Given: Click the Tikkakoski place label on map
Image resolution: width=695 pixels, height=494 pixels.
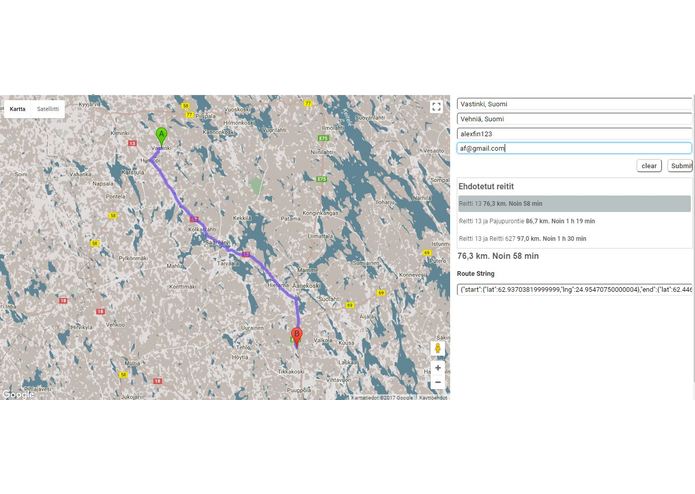Looking at the screenshot, I should (x=291, y=372).
